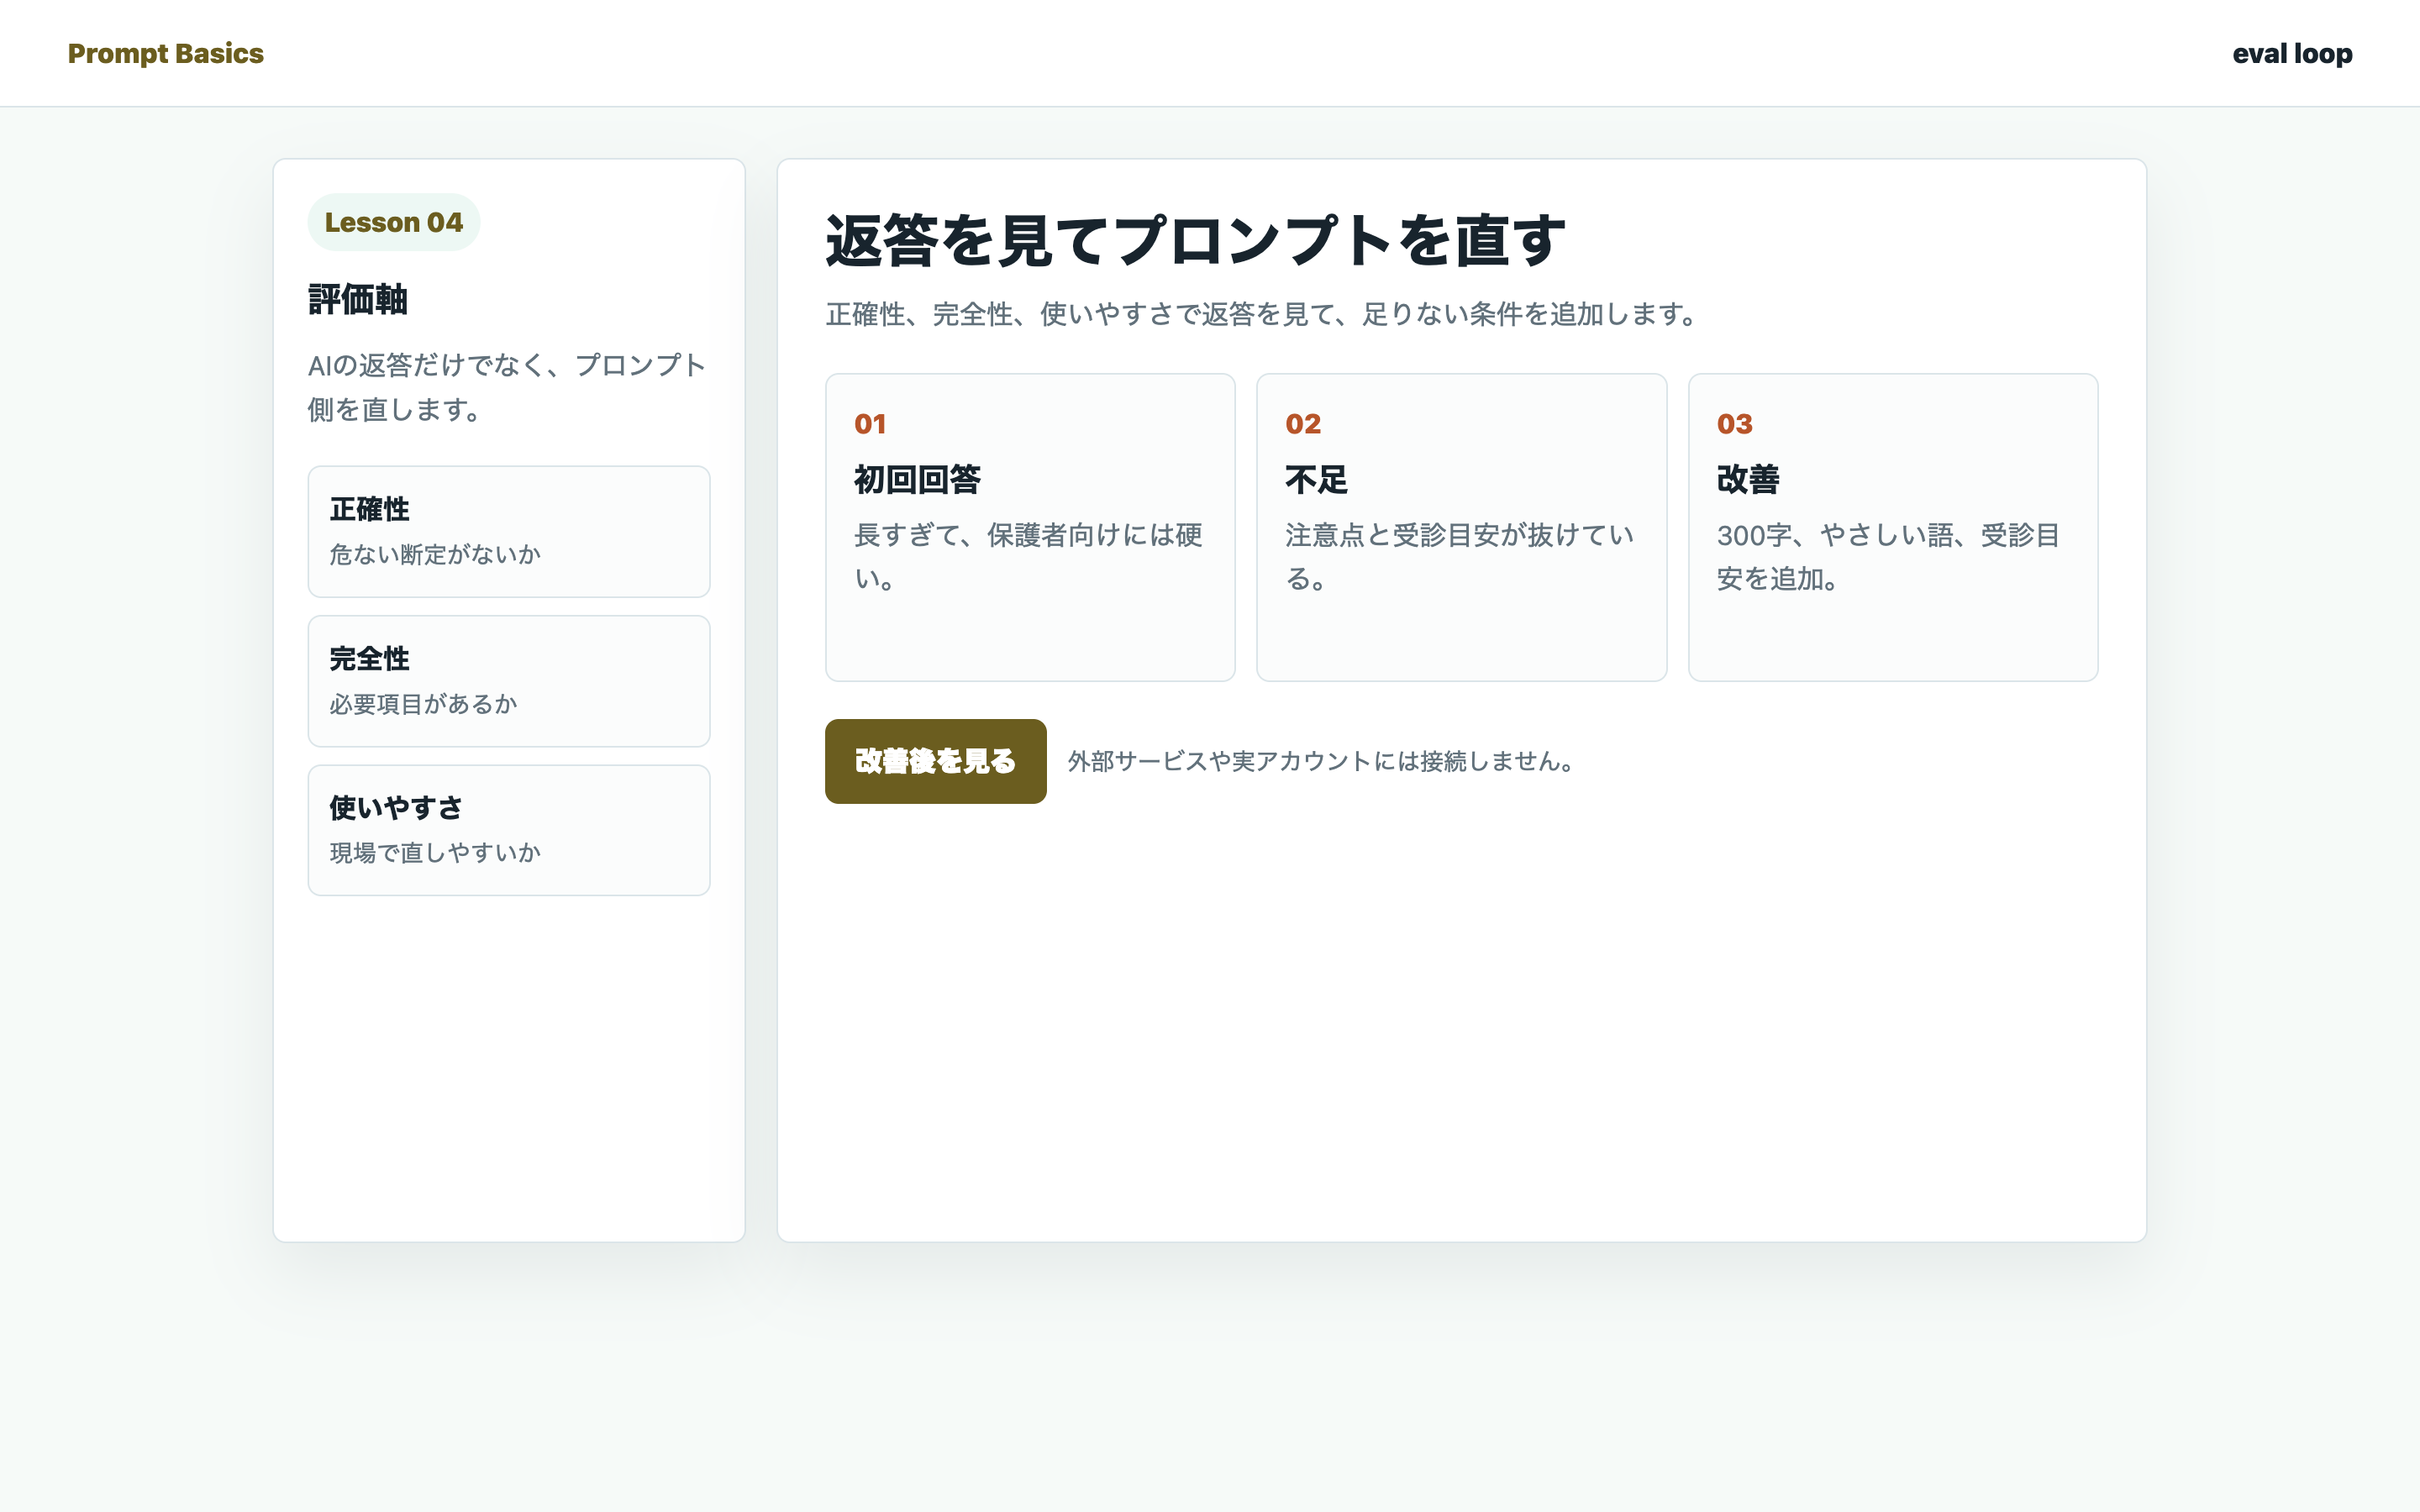The width and height of the screenshot is (2420, 1512).
Task: Click the text 300字、やさしい語、受診目安を追加。
Action: (1888, 557)
